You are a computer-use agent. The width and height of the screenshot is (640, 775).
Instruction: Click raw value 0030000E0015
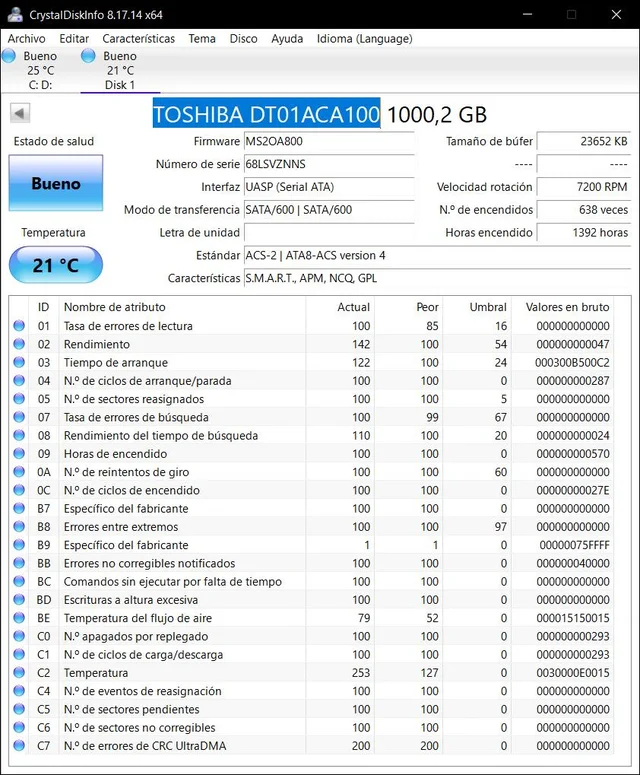tap(573, 673)
